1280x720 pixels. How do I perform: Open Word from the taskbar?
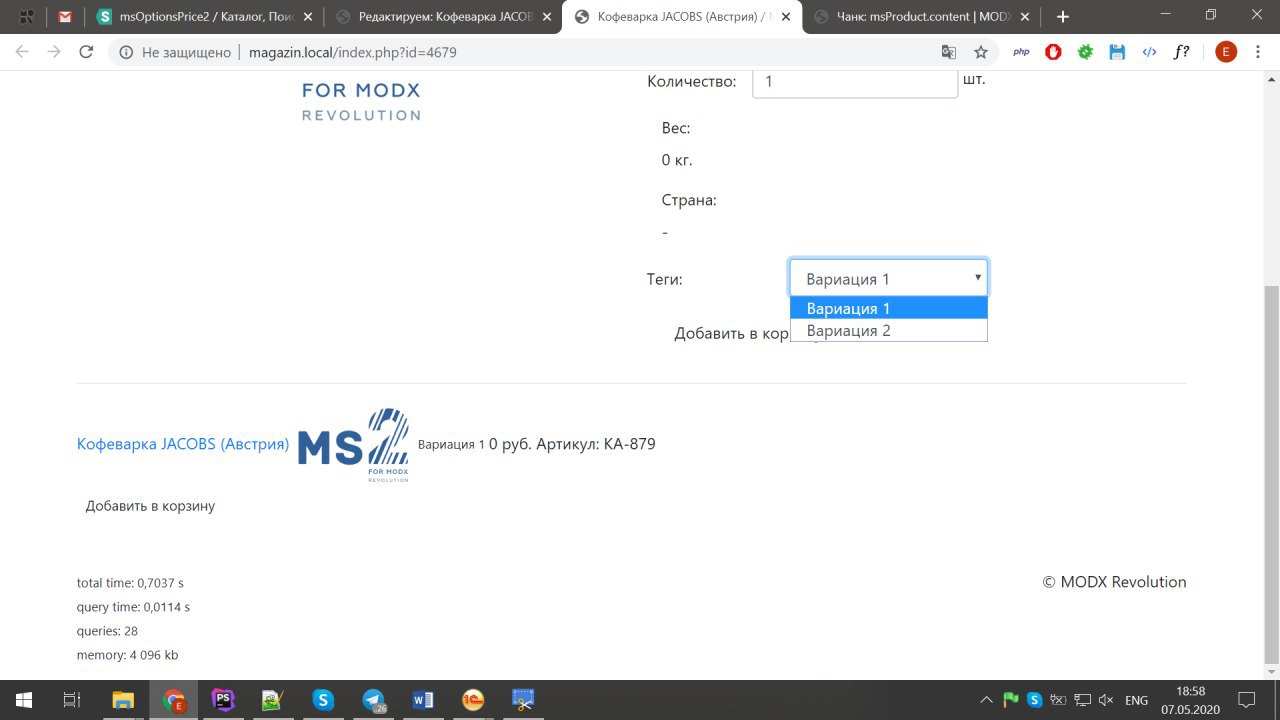pyautogui.click(x=423, y=700)
